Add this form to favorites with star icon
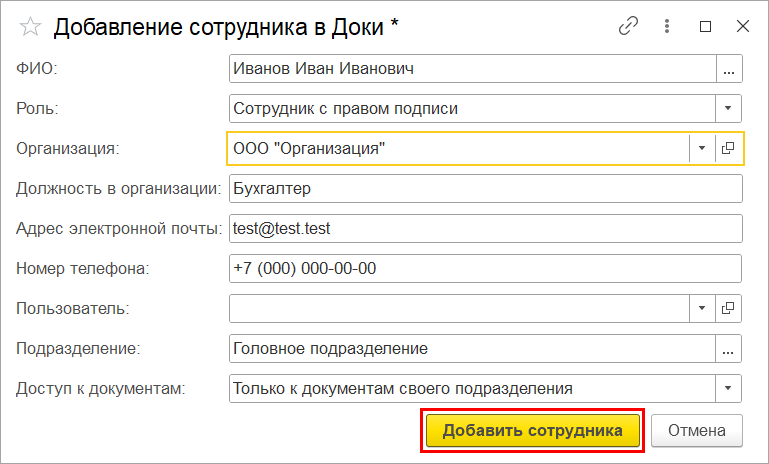The height and width of the screenshot is (464, 769). (30, 26)
